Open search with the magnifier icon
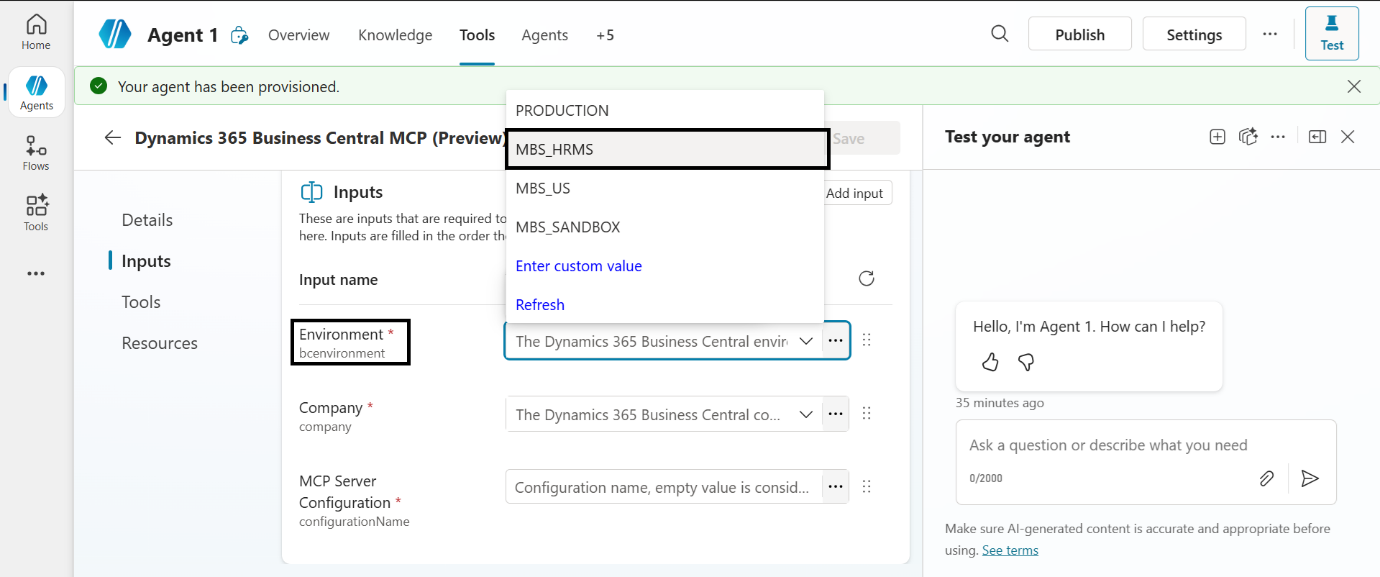 (999, 33)
